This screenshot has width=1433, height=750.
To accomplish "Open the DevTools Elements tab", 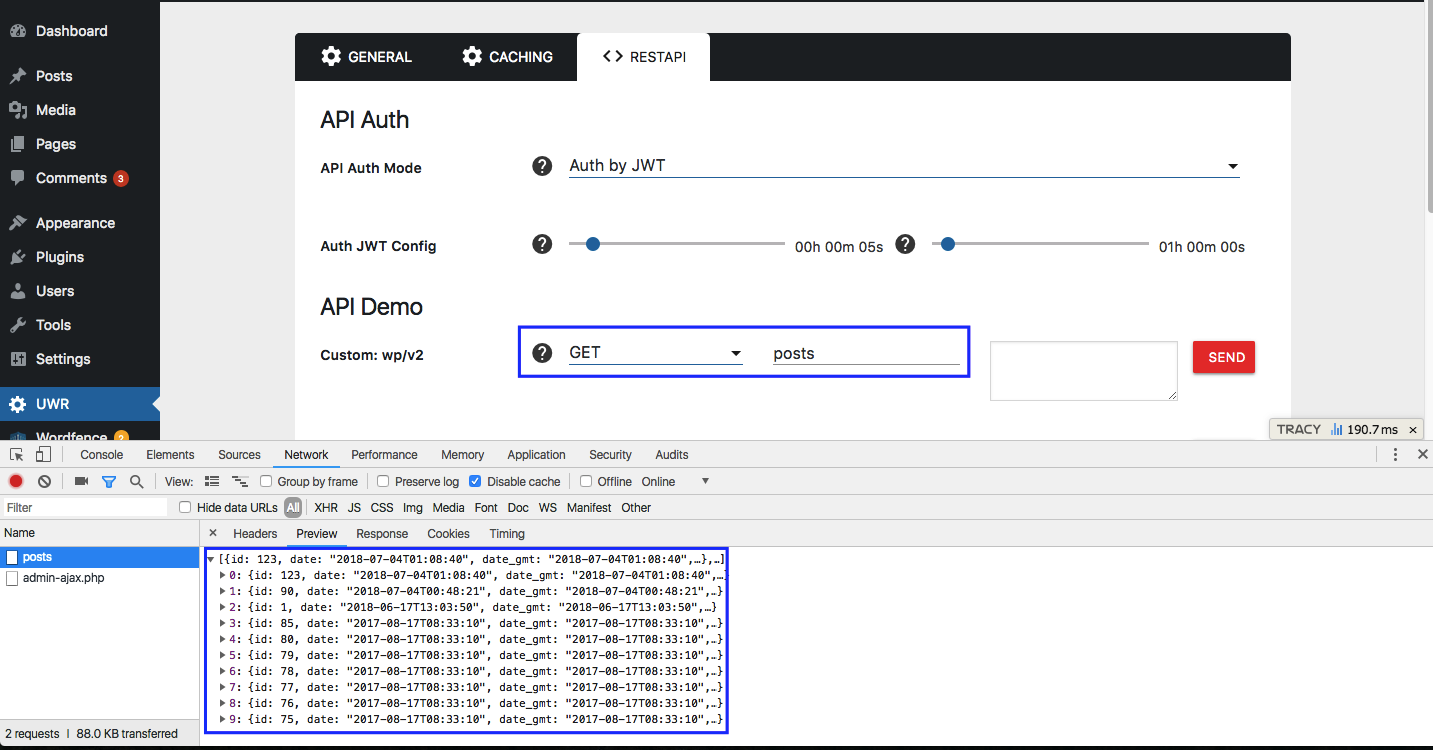I will pos(170,454).
